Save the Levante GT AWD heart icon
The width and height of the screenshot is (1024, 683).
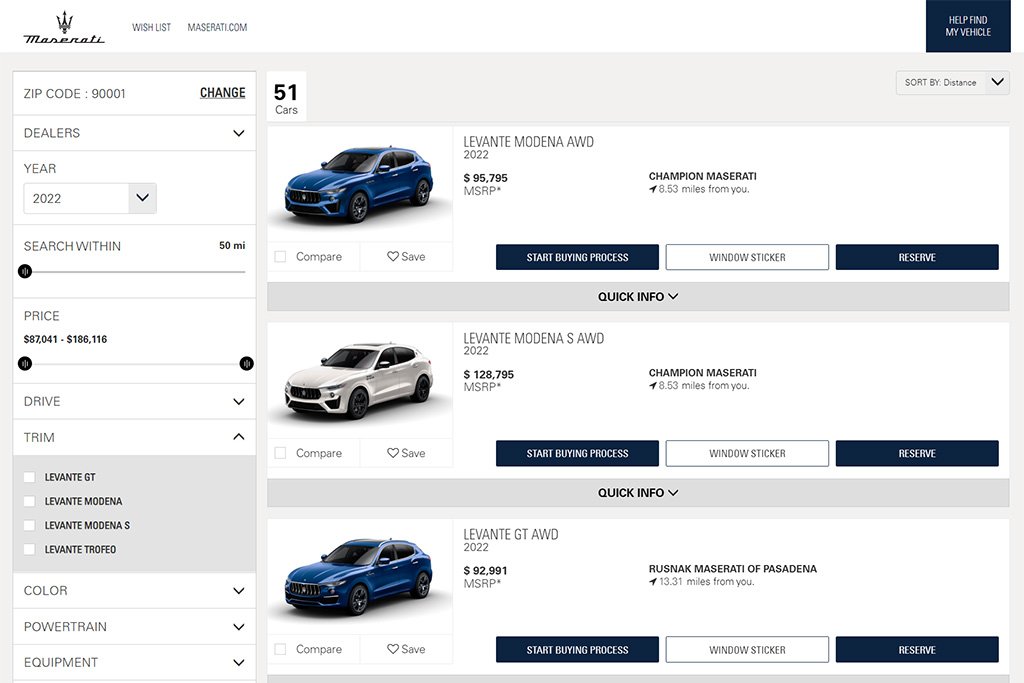[392, 649]
